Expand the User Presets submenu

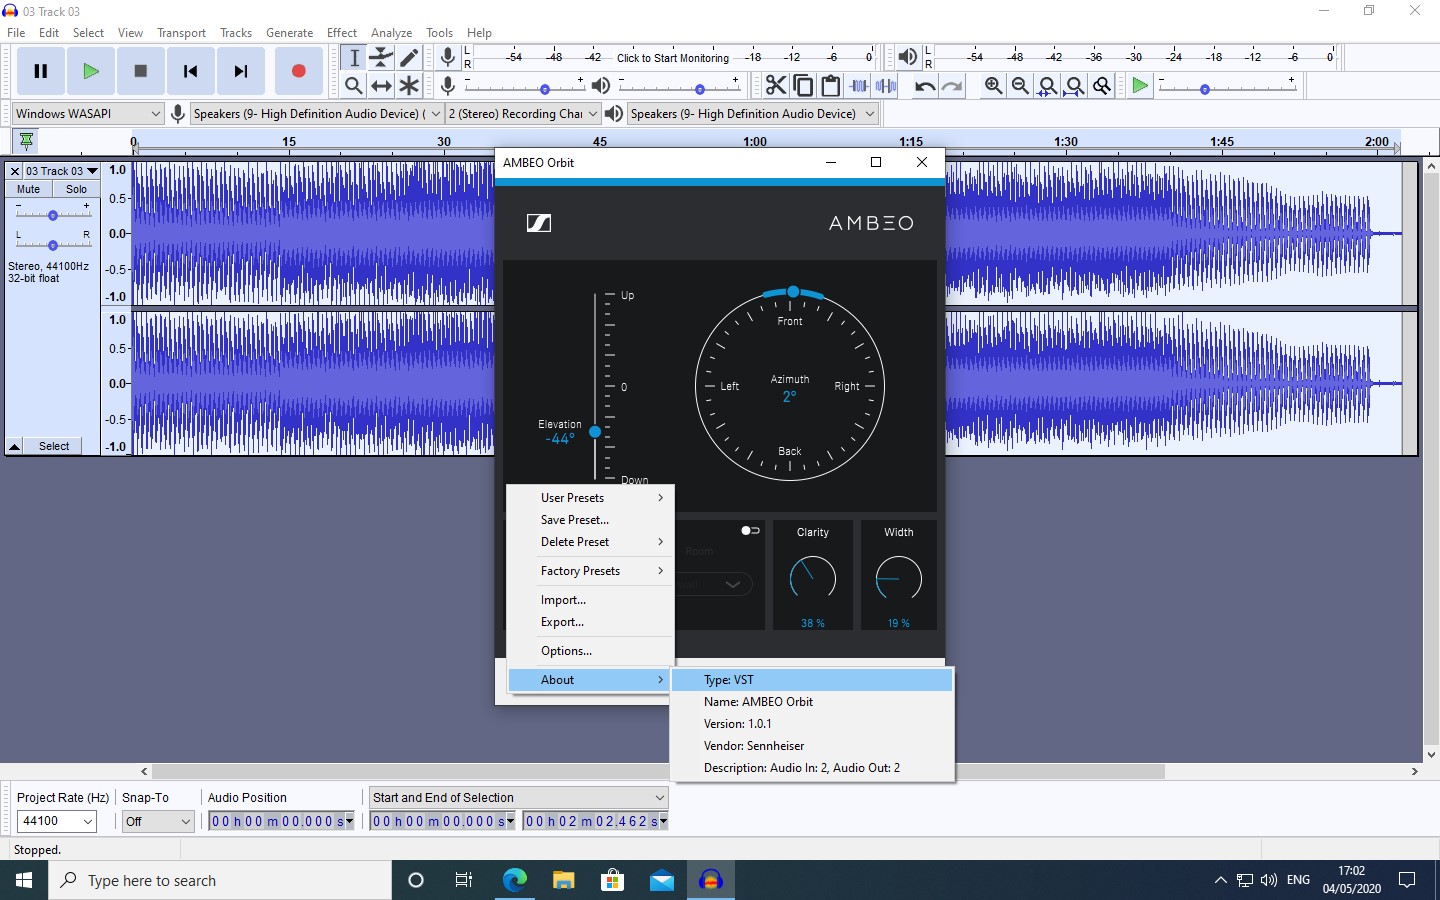coord(591,498)
